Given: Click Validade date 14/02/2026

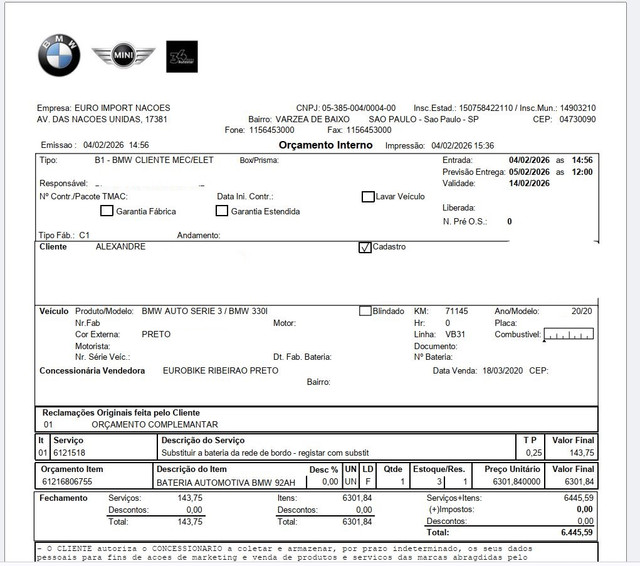Looking at the screenshot, I should pos(529,183).
